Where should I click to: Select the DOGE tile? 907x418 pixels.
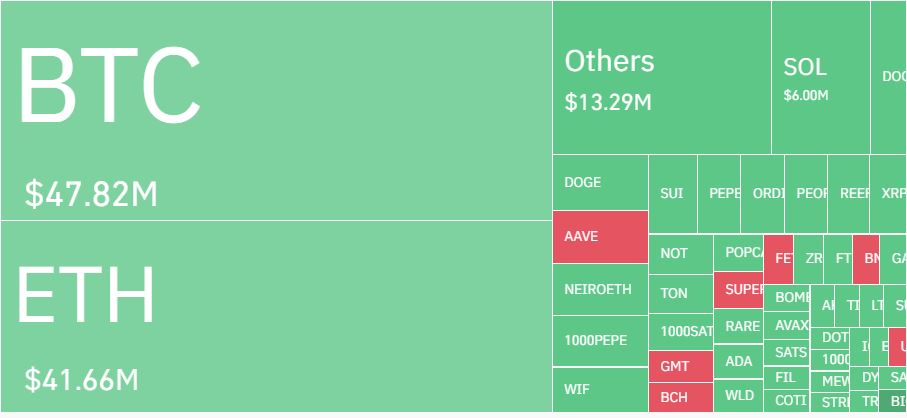click(600, 182)
